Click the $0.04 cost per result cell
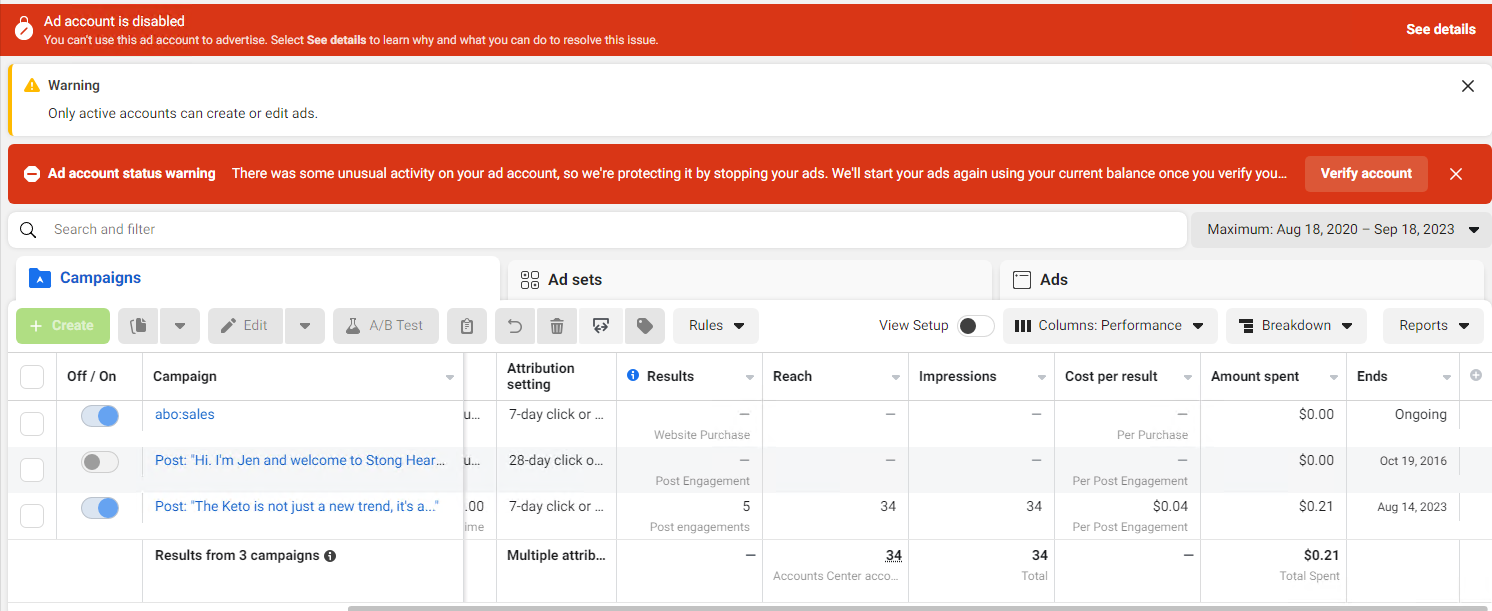The image size is (1492, 611). pyautogui.click(x=1128, y=517)
